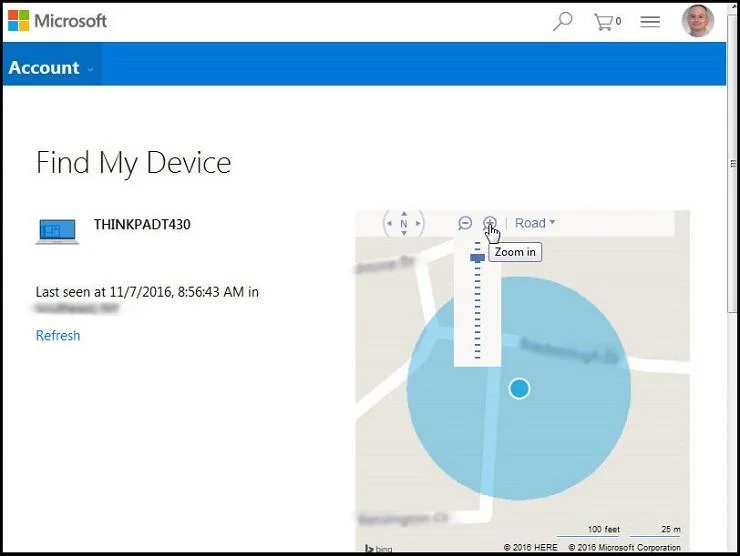Image resolution: width=740 pixels, height=556 pixels.
Task: Select the THINKPADT430 device name
Action: [x=142, y=224]
